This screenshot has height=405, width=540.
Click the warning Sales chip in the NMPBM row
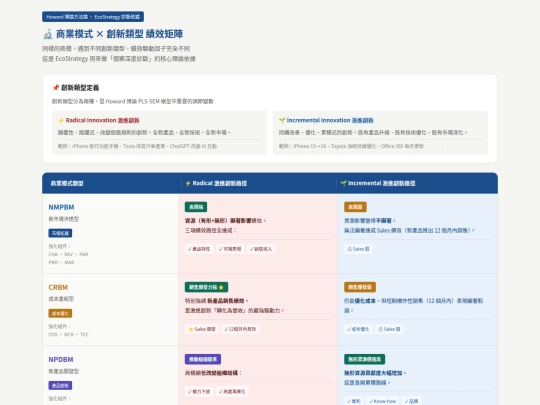tap(358, 249)
